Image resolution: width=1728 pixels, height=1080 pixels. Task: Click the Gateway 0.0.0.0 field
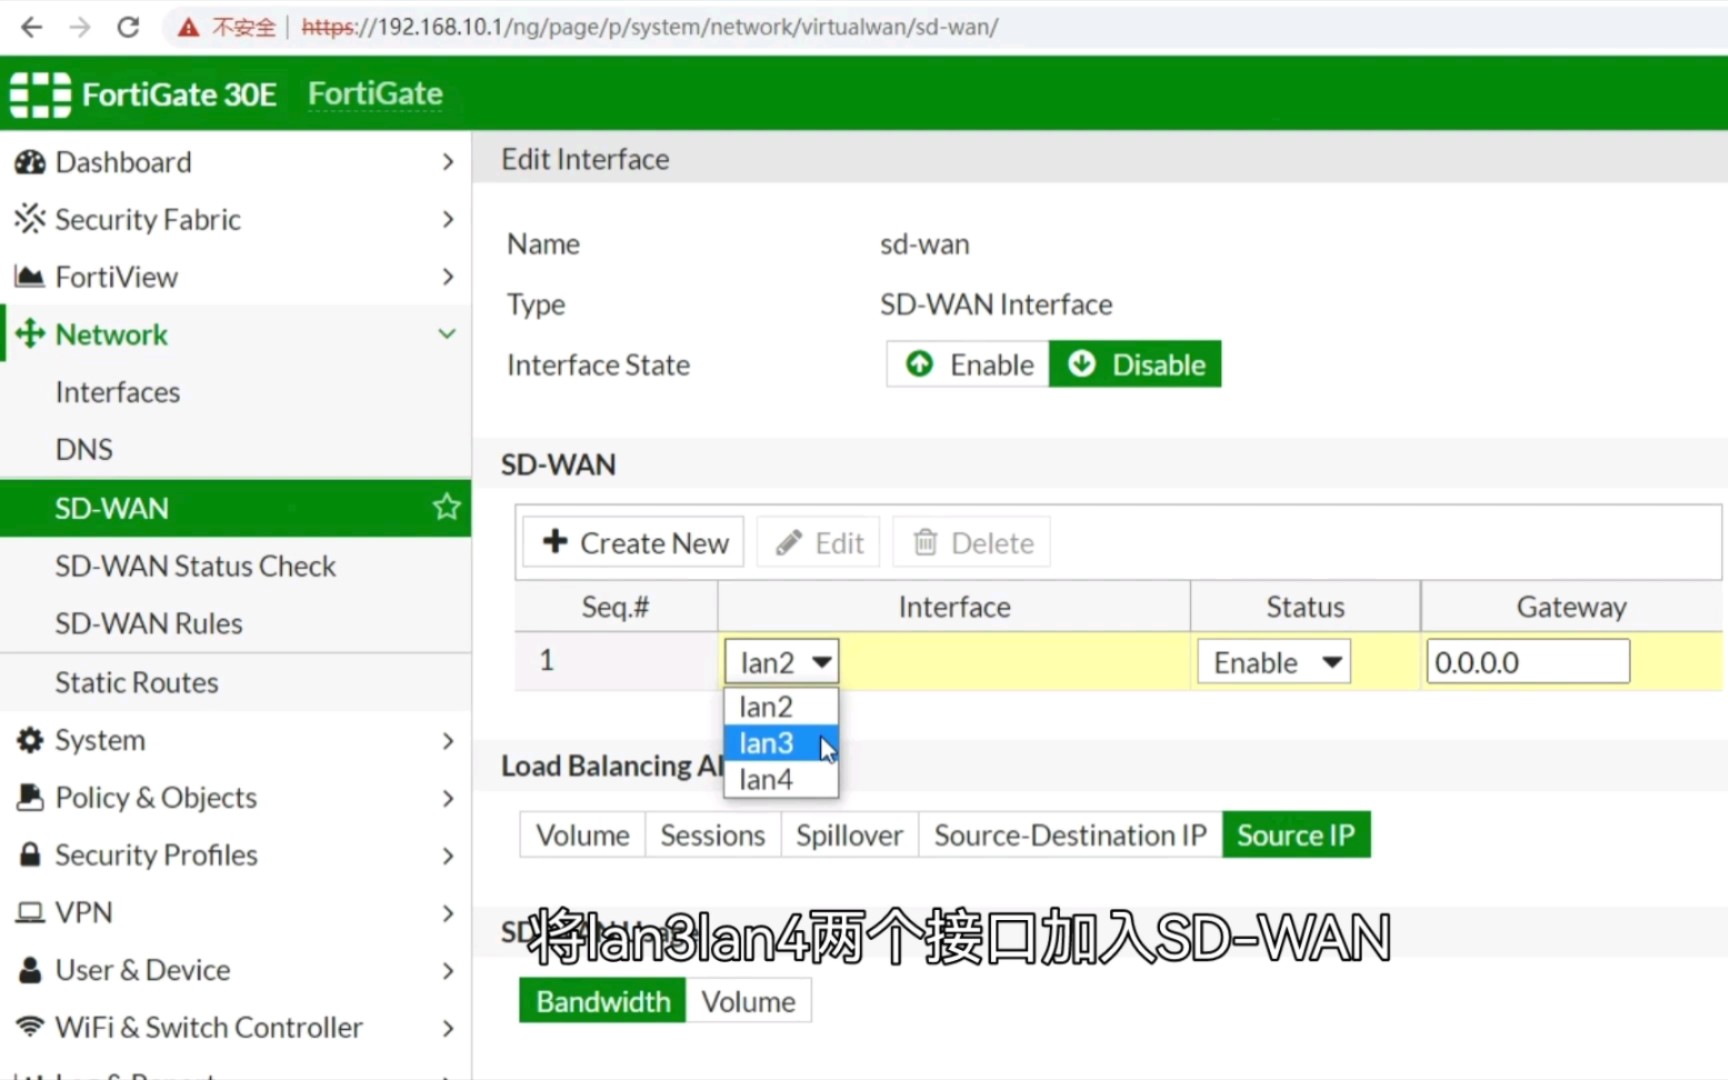[1528, 662]
